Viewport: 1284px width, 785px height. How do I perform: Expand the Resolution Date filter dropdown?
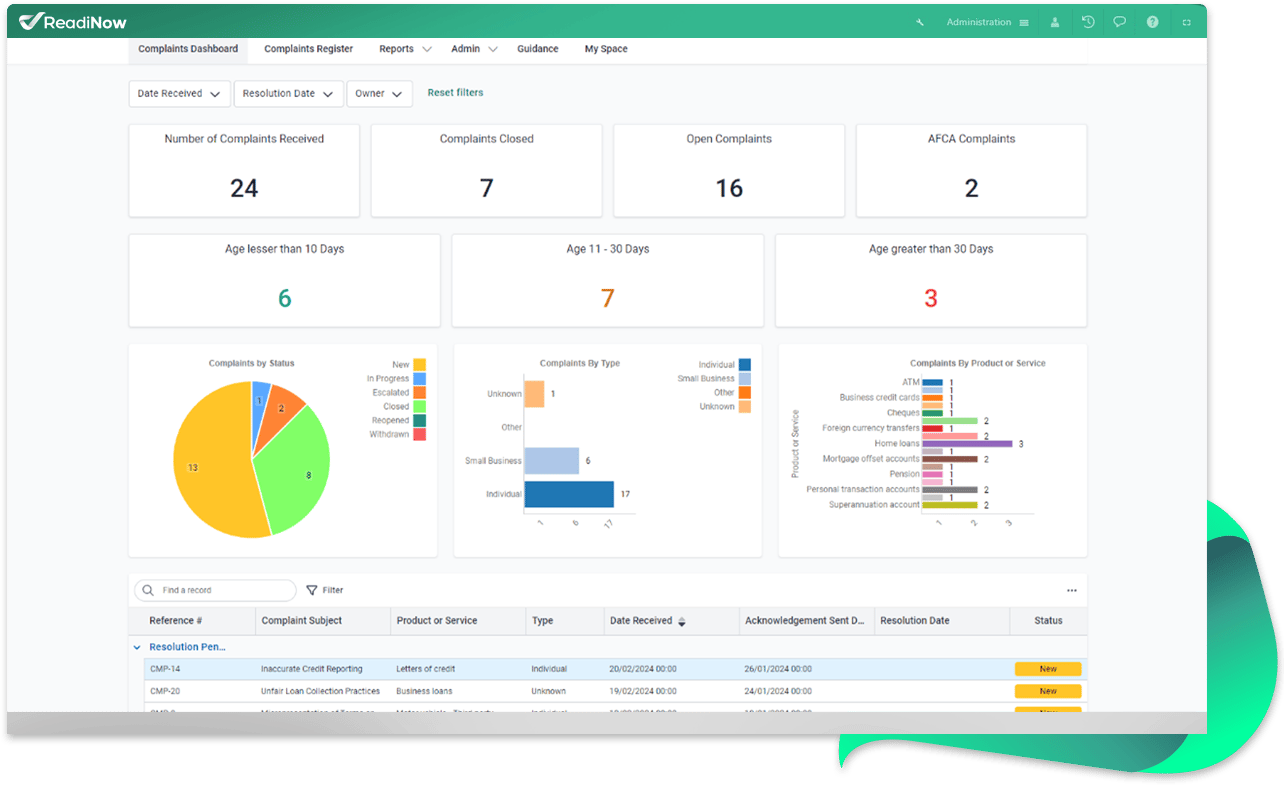pyautogui.click(x=289, y=94)
